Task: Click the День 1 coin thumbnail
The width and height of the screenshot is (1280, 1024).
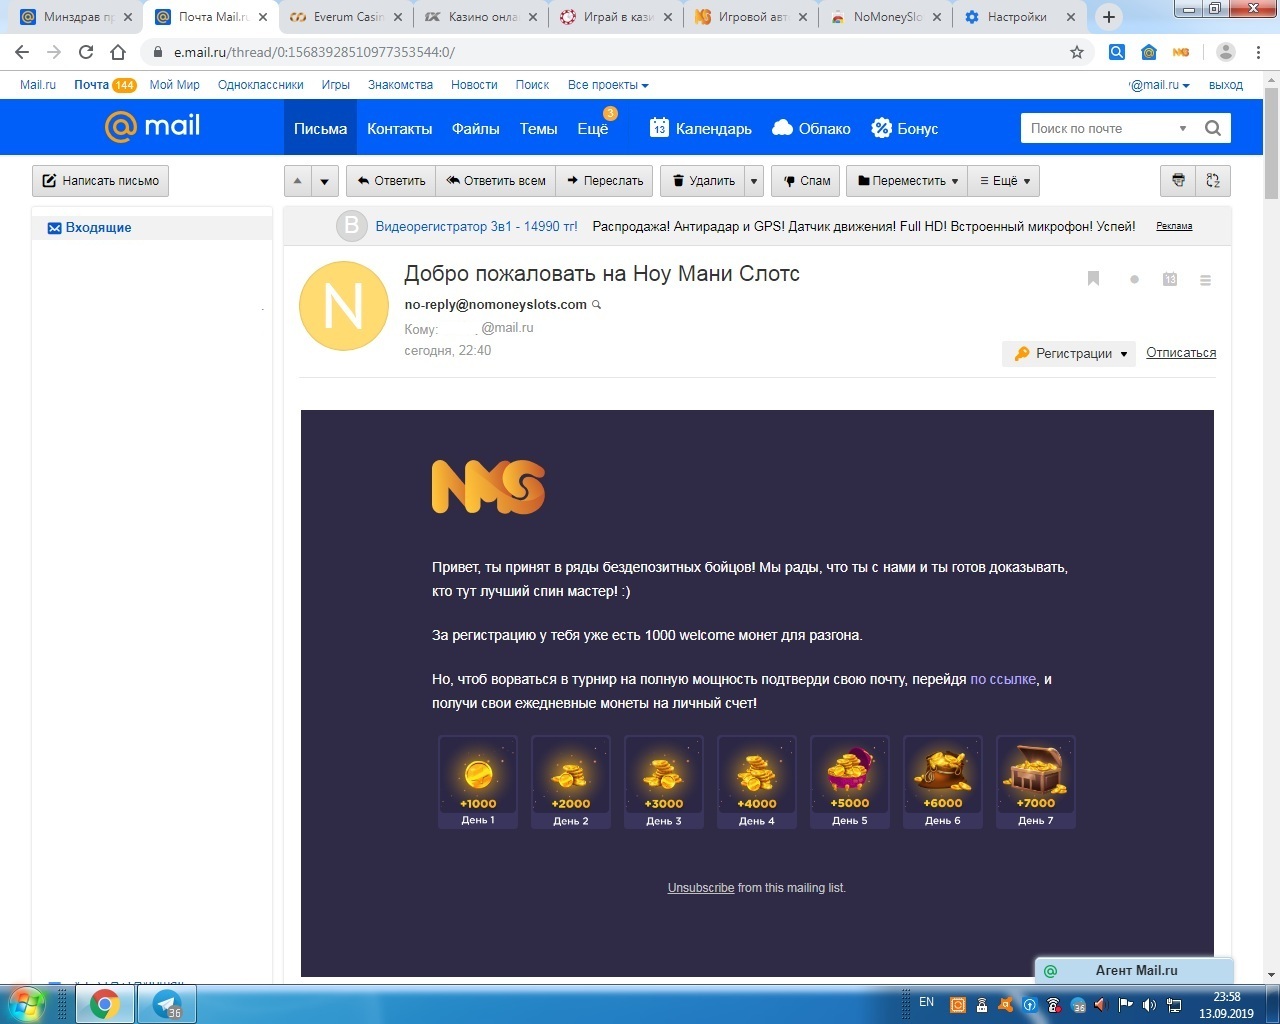Action: point(478,782)
